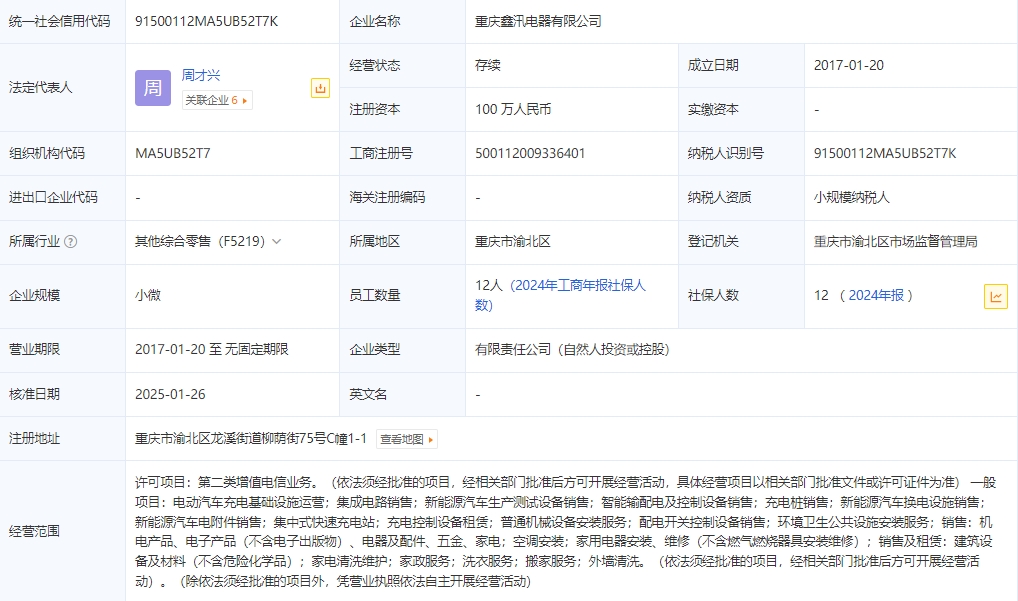Select the unified credit code 91500112MA5UB52T7K
This screenshot has width=1018, height=601.
point(206,21)
